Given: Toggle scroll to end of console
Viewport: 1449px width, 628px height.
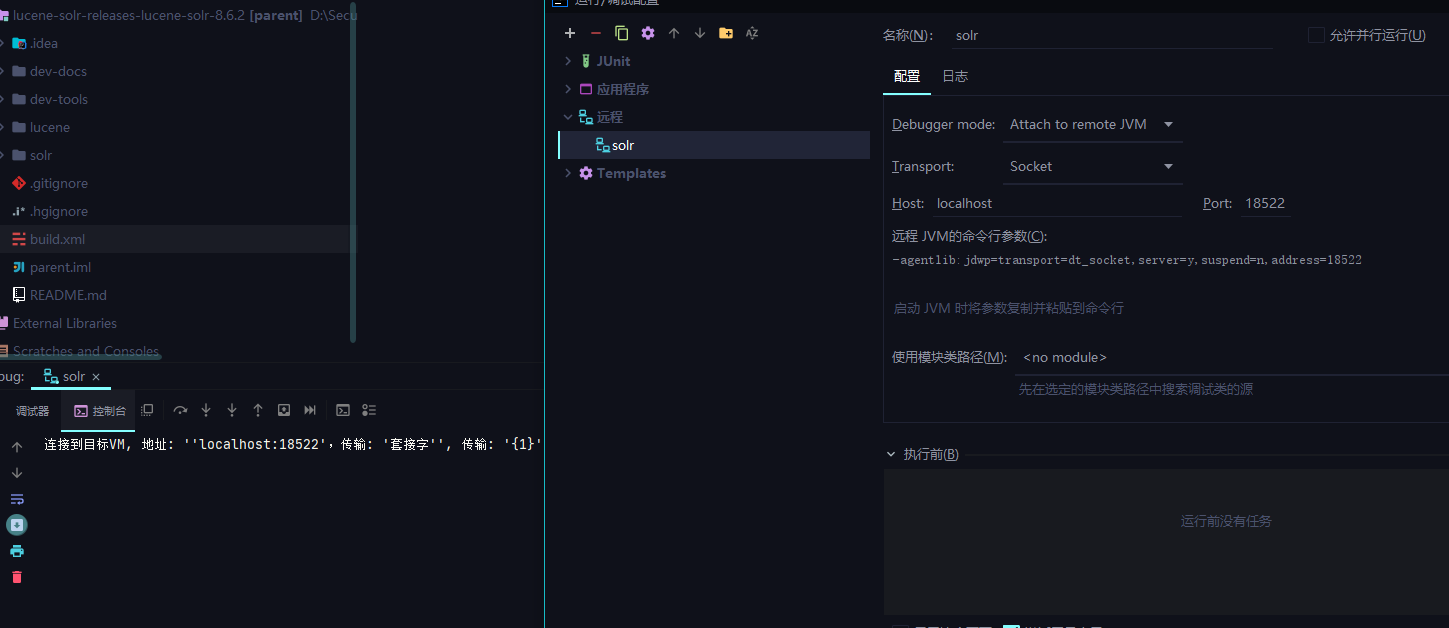Looking at the screenshot, I should (17, 525).
